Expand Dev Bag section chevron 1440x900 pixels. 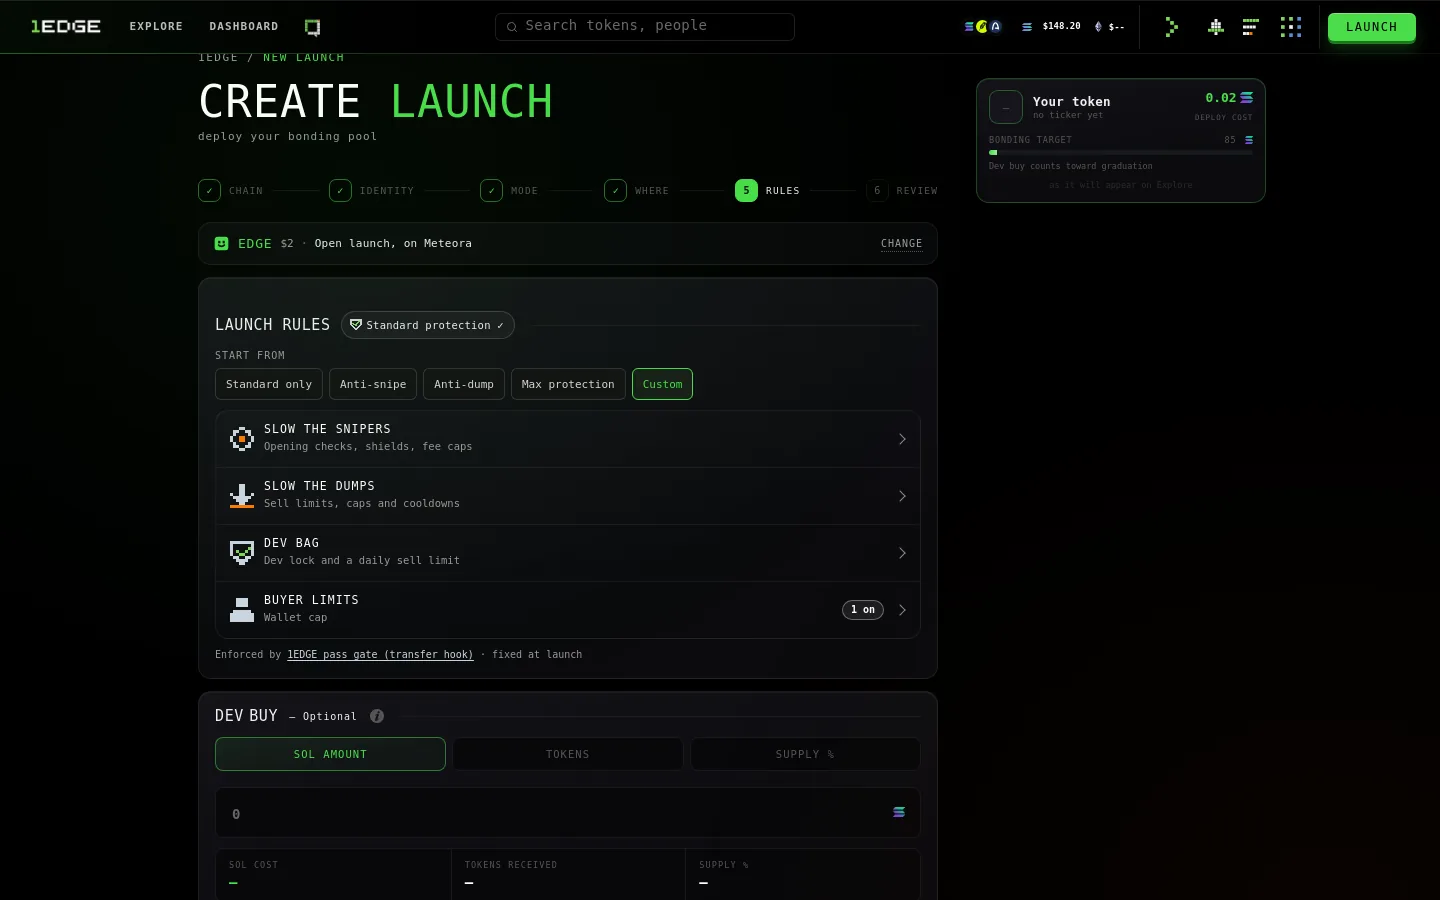click(902, 553)
